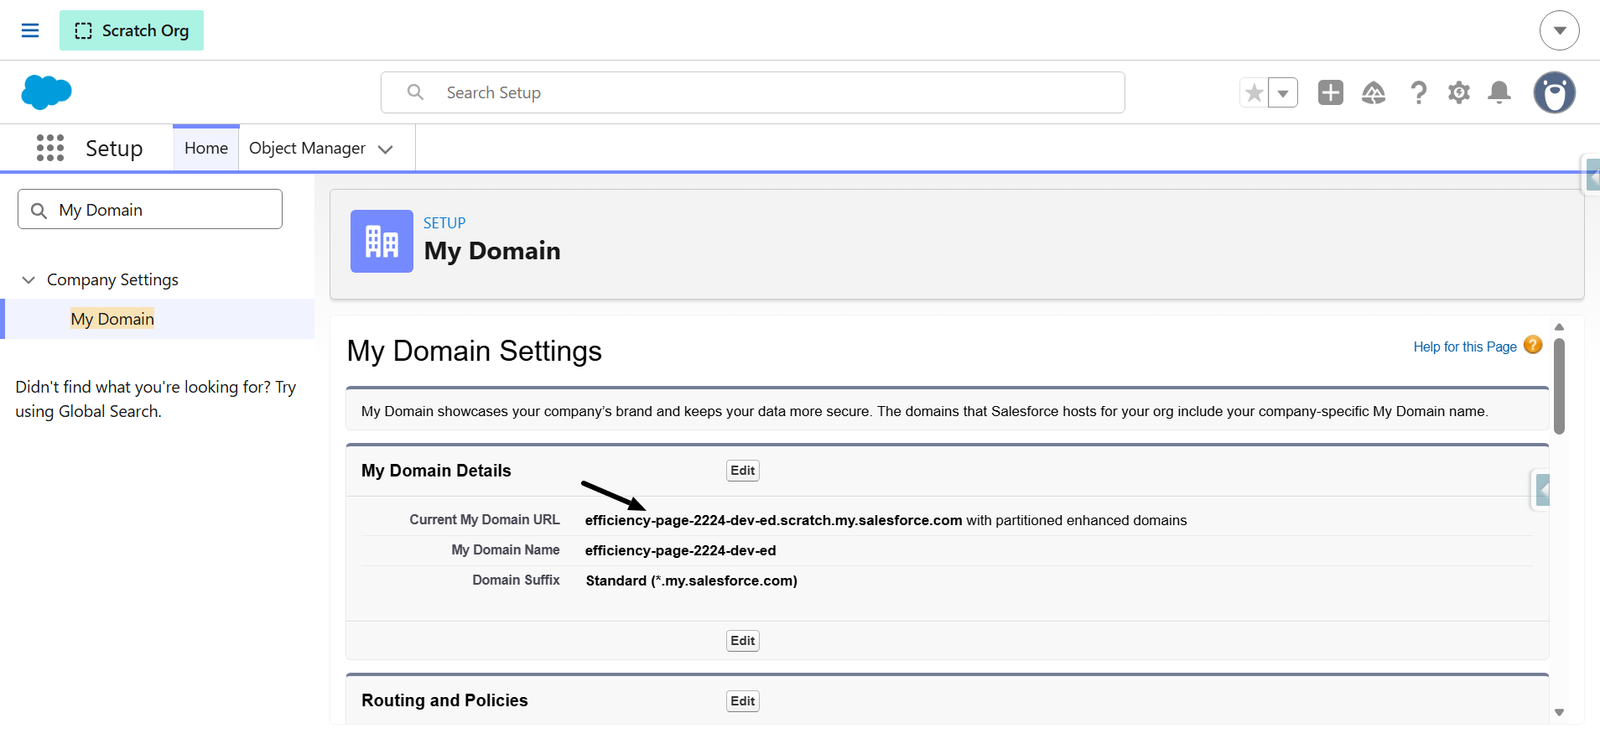This screenshot has width=1600, height=740.
Task: Click the vertical scrollbar thumb in settings pane
Action: click(x=1559, y=386)
